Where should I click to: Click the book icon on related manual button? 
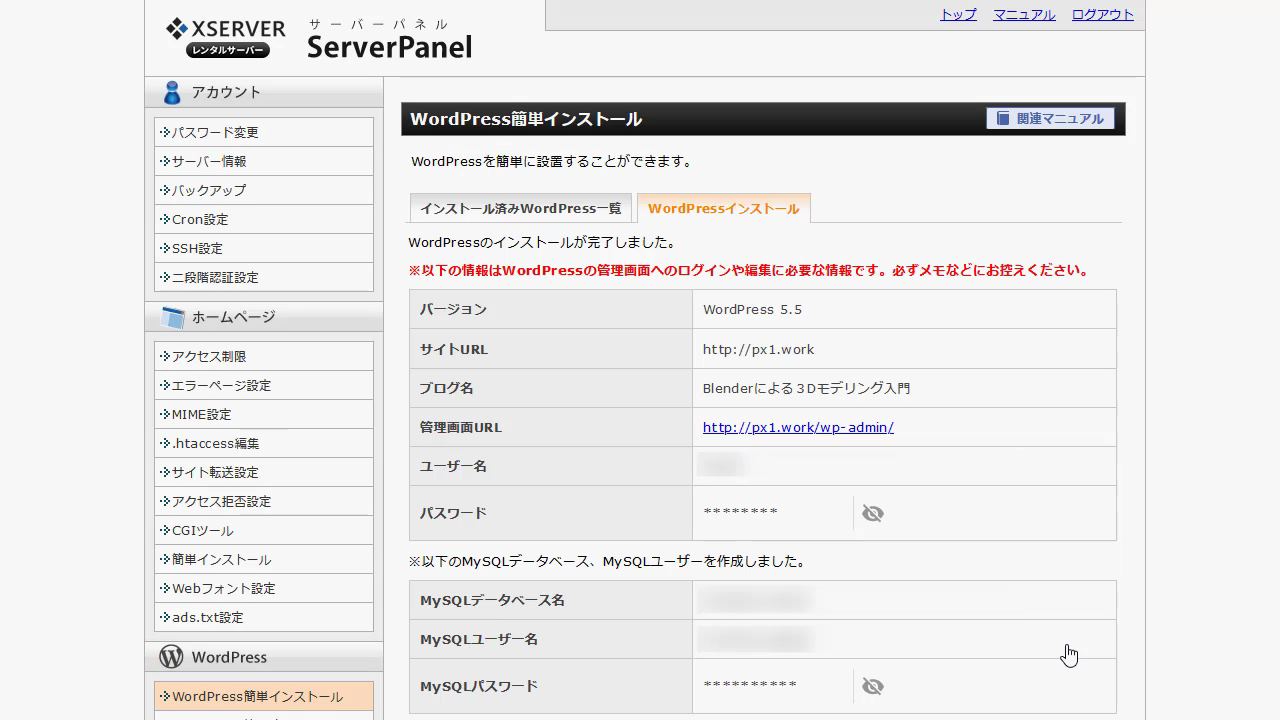[x=1003, y=118]
